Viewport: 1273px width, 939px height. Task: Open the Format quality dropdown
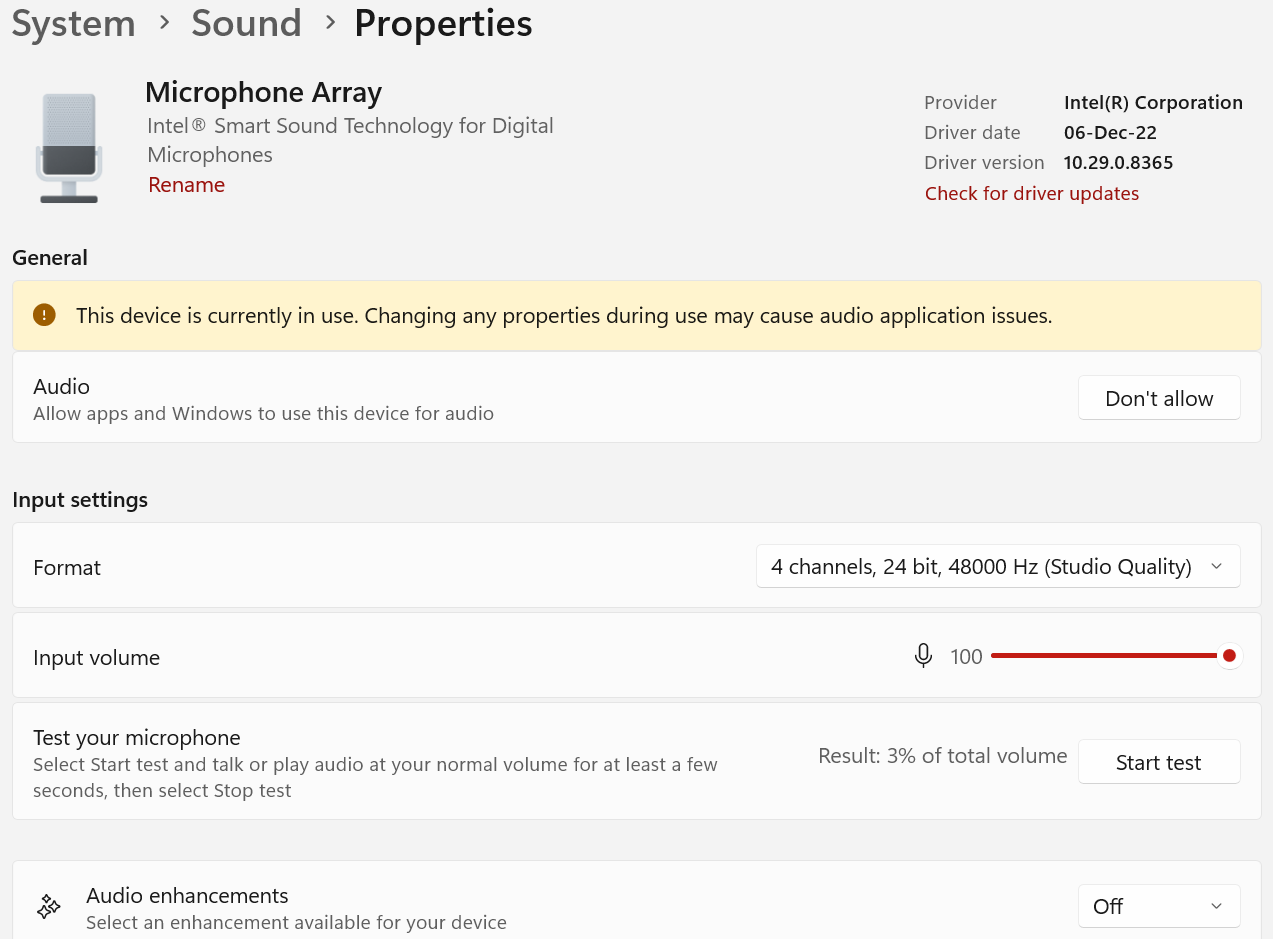pos(997,567)
